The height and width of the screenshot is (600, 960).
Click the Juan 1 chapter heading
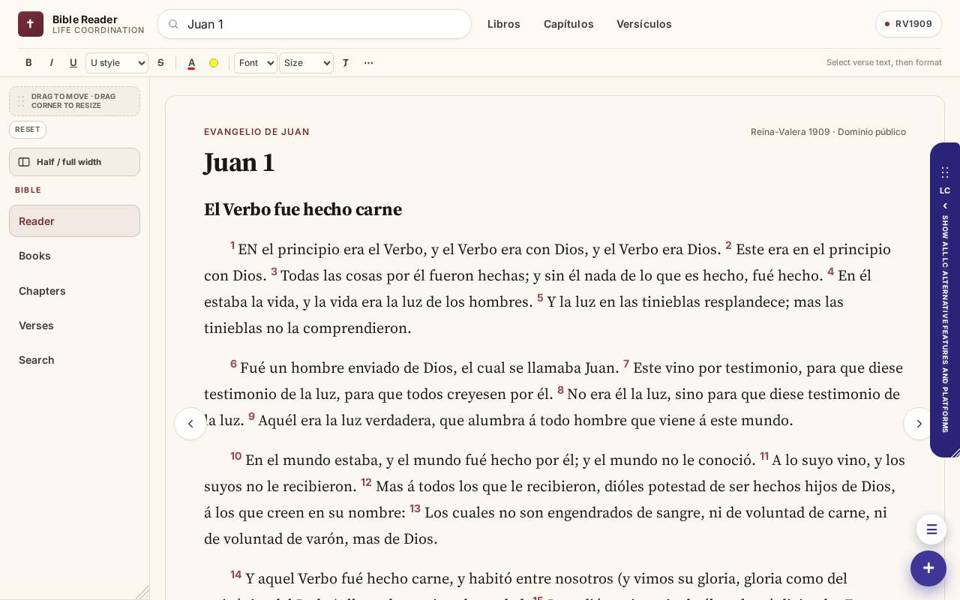239,163
